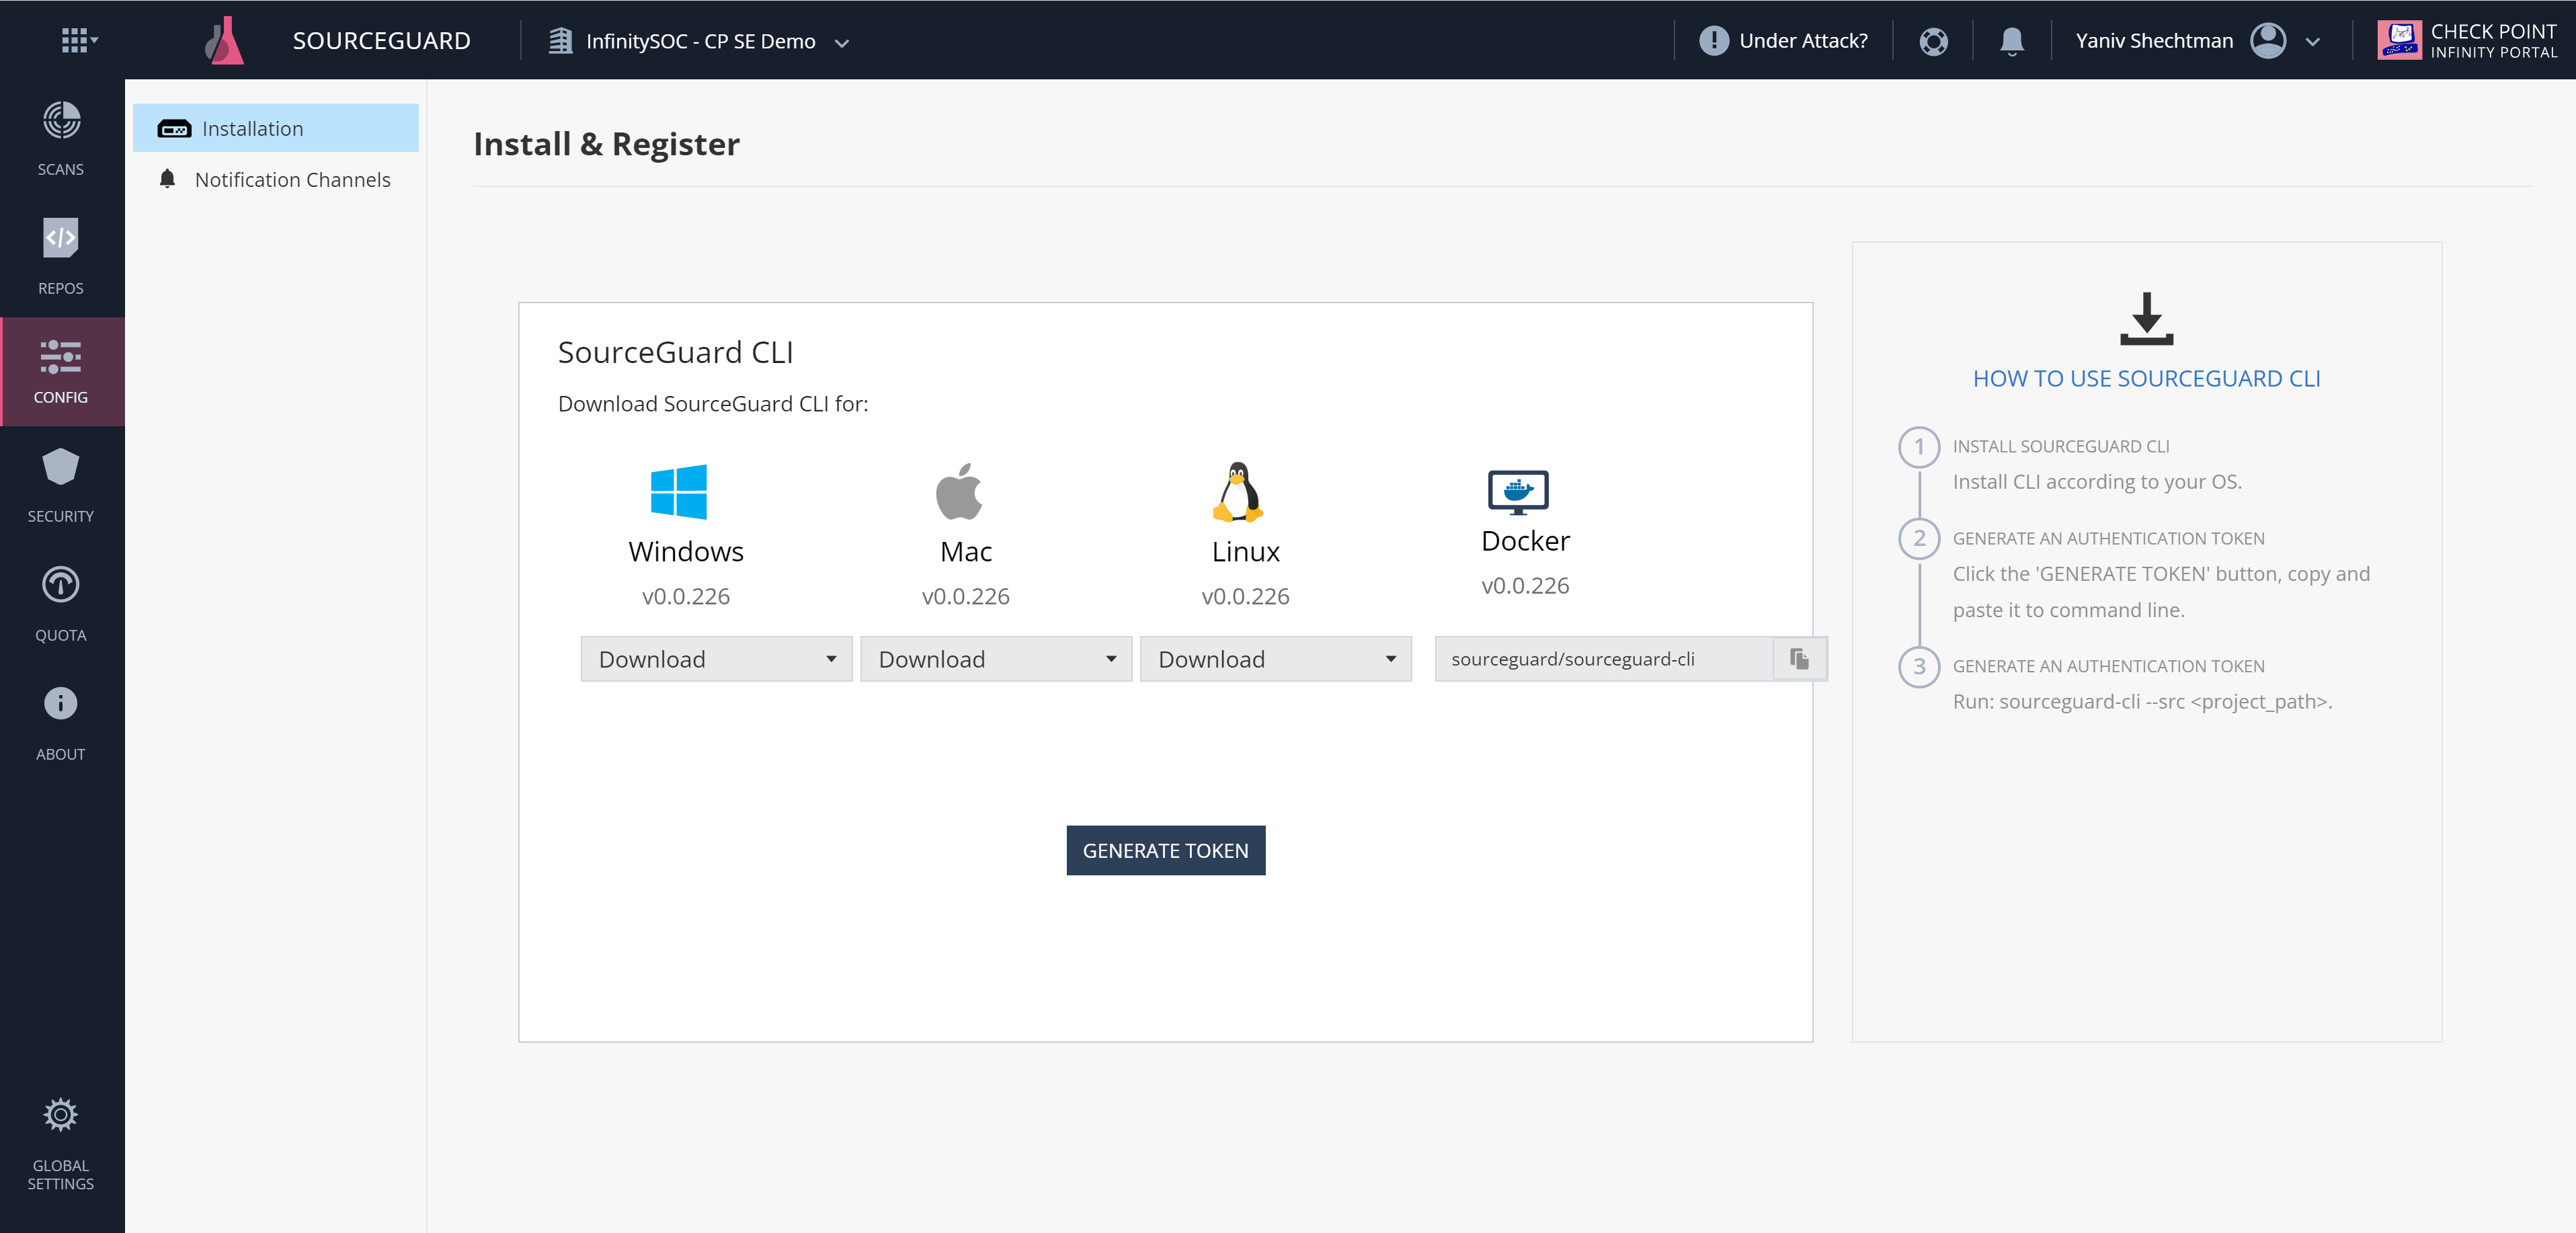This screenshot has width=2576, height=1233.
Task: Click the Under Attack alert icon
Action: [x=1713, y=40]
